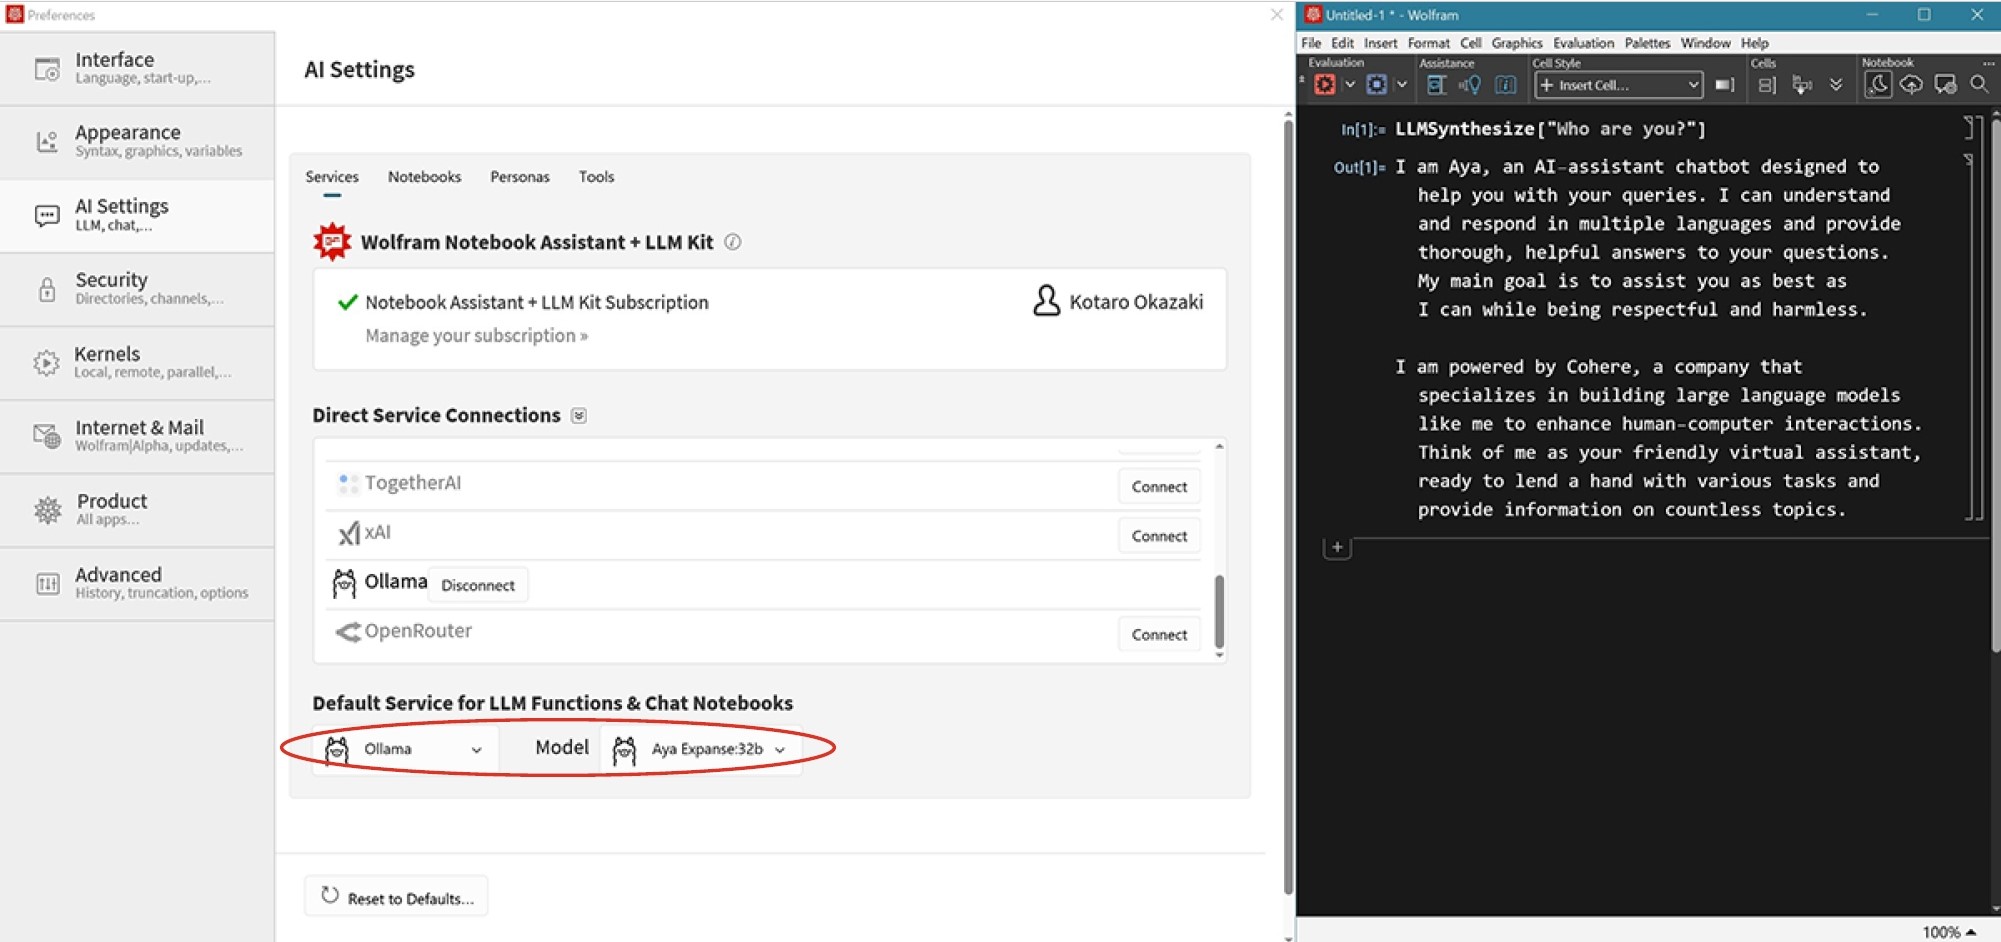Screen dimensions: 2001x942
Task: Select the Out[1] cell label
Action: click(1360, 168)
